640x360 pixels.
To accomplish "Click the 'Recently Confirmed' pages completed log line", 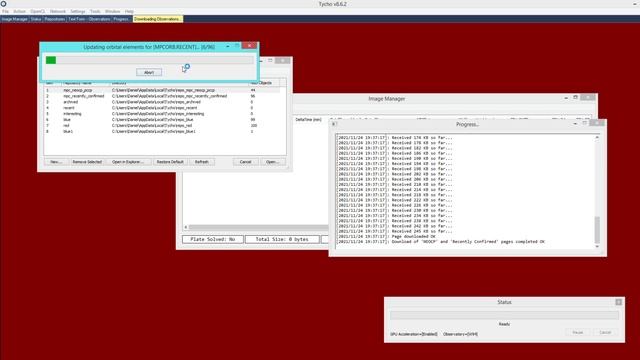I will (x=441, y=242).
